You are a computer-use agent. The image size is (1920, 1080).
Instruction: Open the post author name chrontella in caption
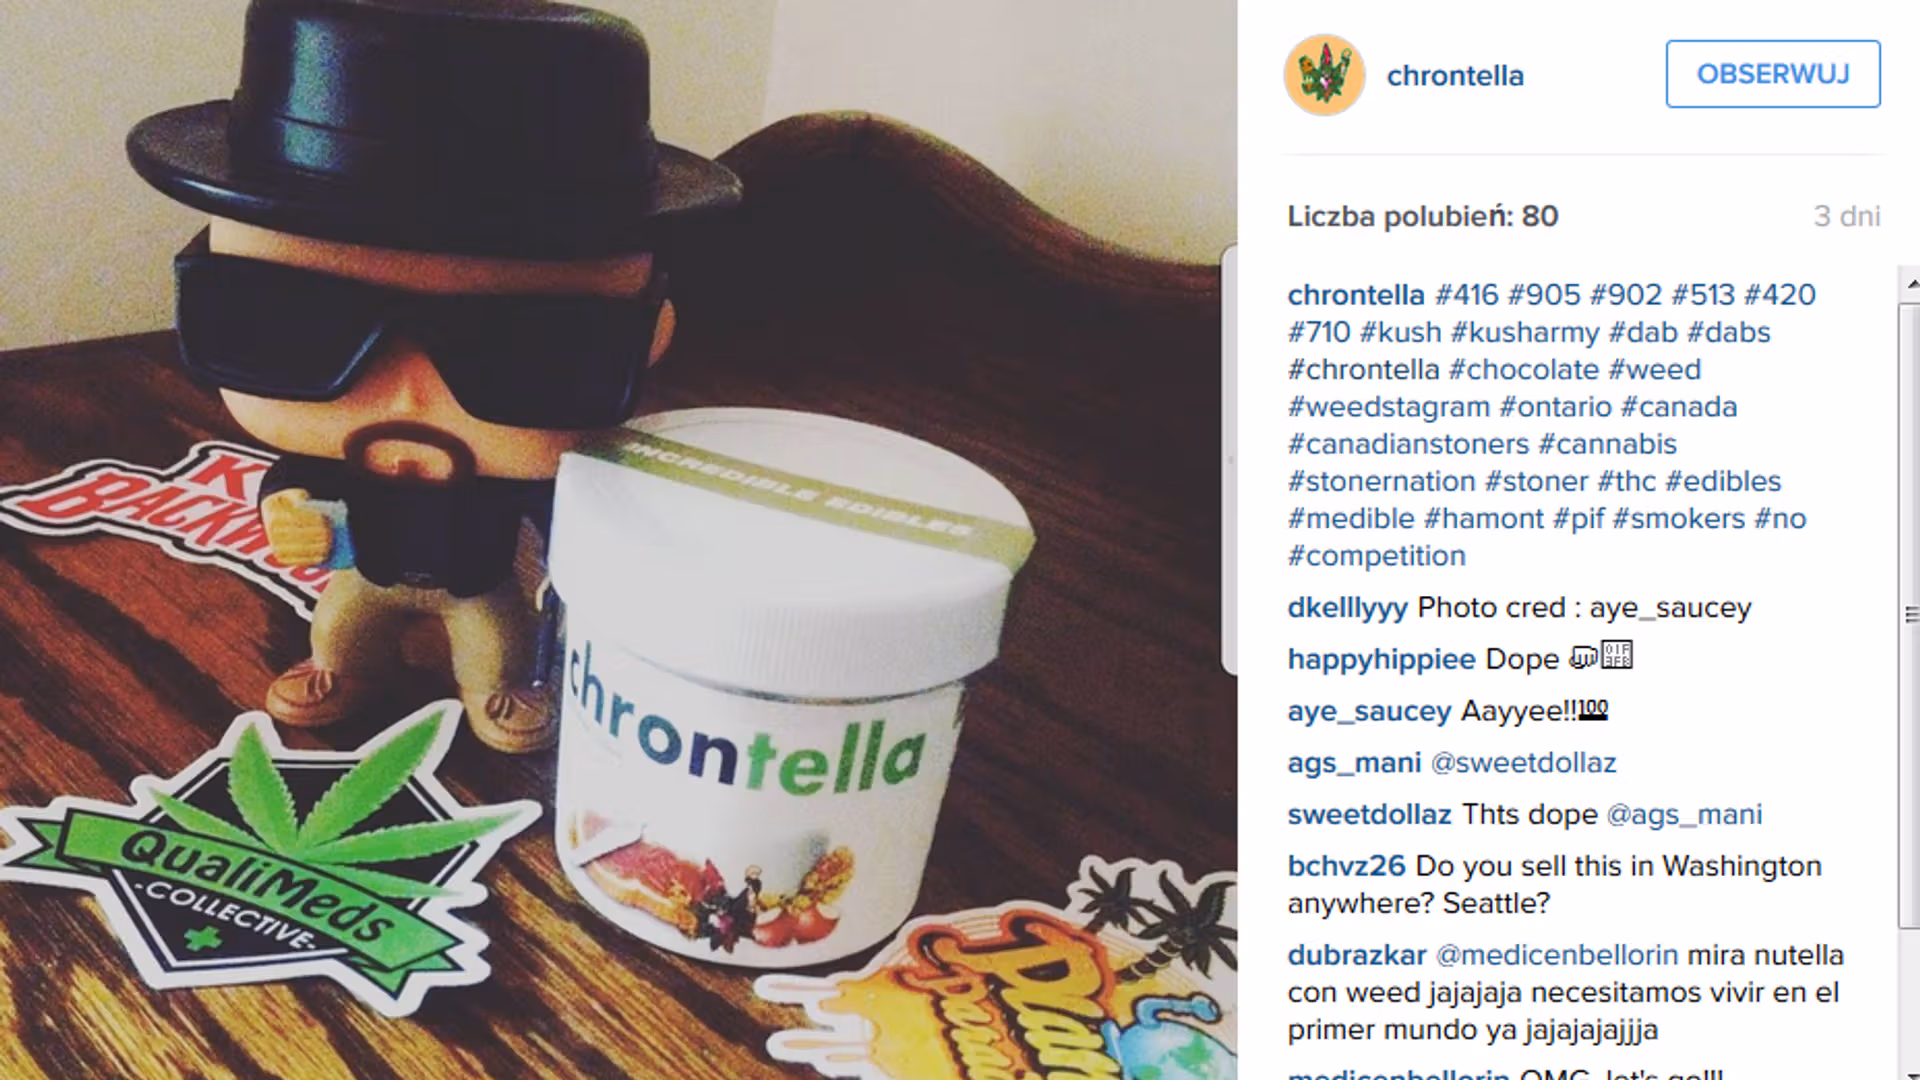coord(1355,295)
